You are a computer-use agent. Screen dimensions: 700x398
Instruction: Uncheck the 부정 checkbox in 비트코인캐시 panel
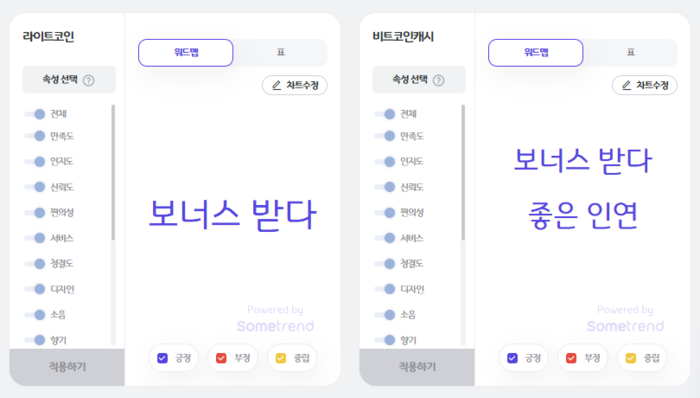pos(571,358)
